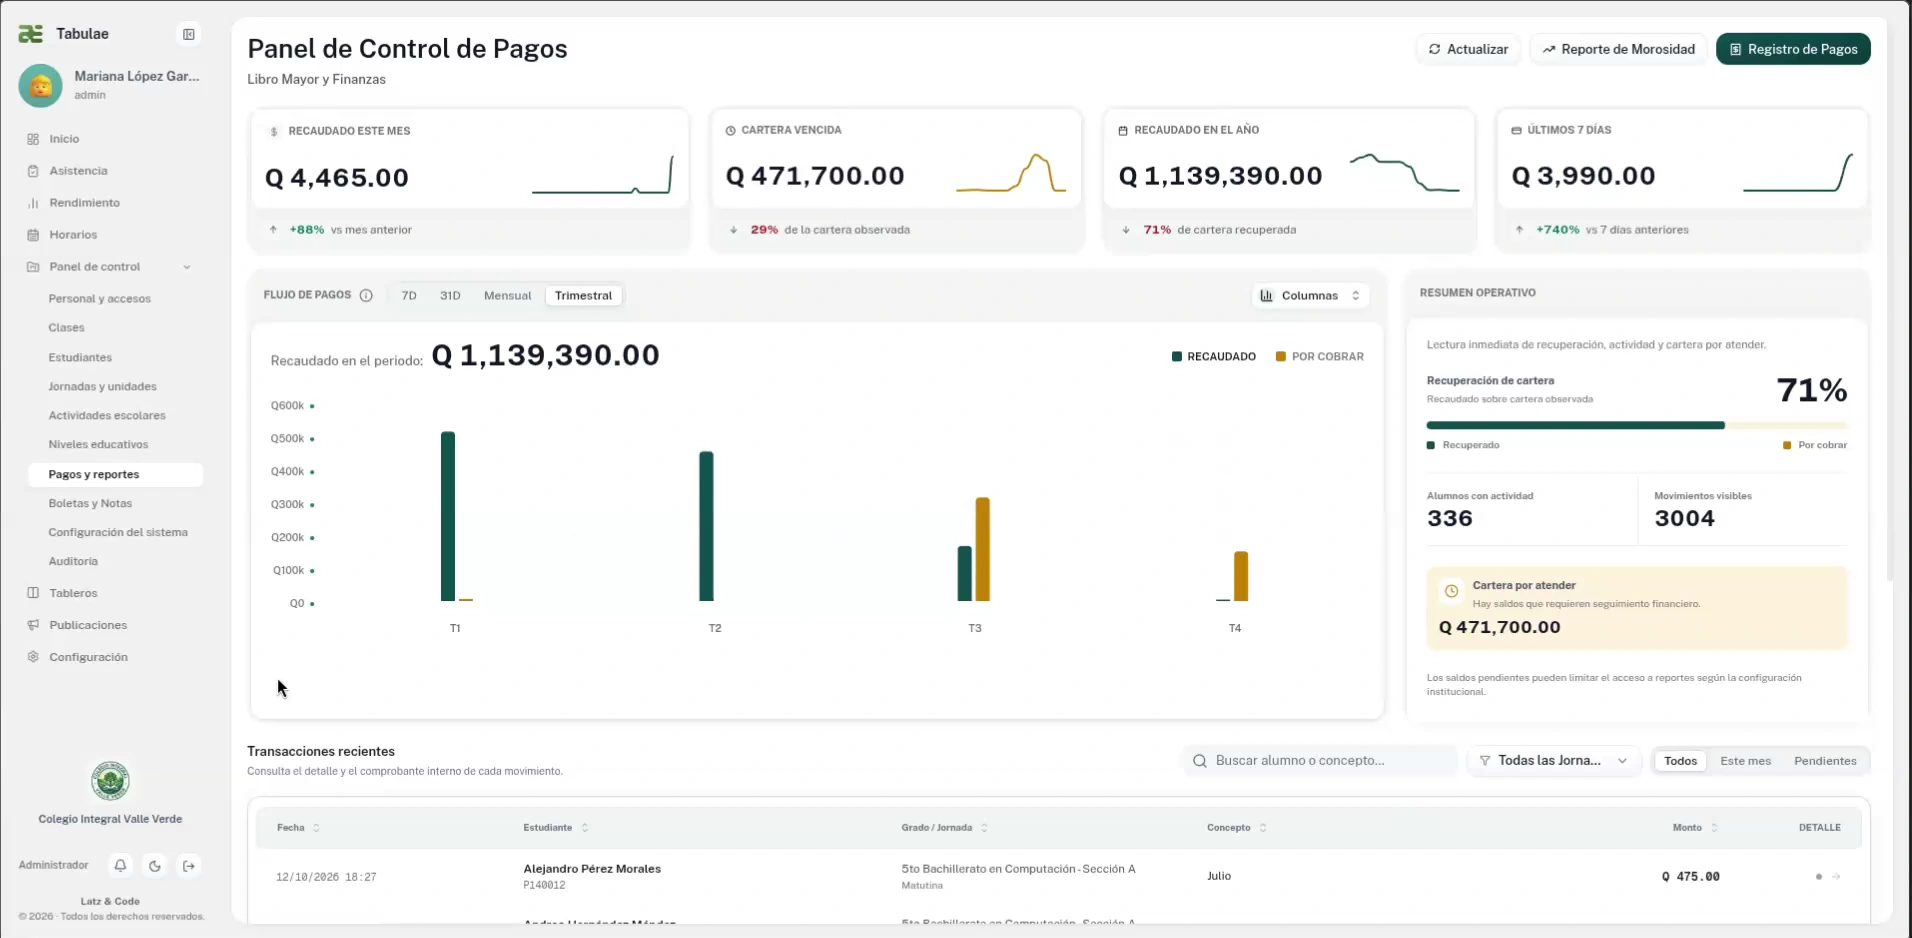This screenshot has height=938, width=1912.
Task: Toggle dark mode moon icon
Action: tap(155, 866)
